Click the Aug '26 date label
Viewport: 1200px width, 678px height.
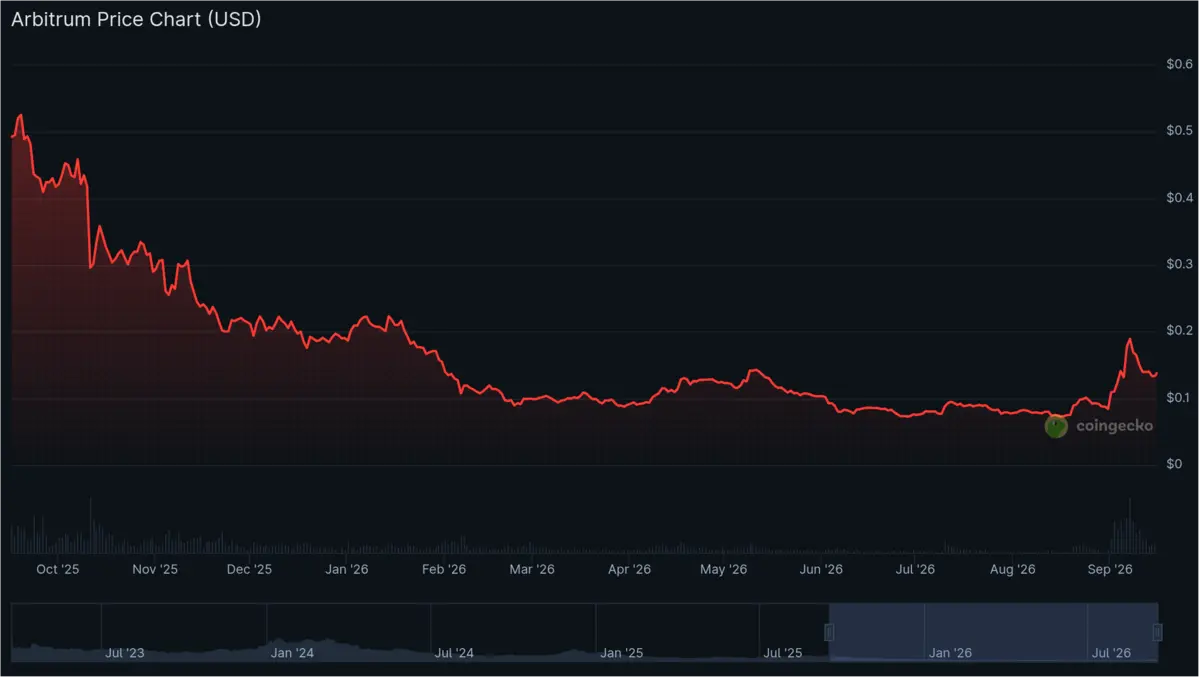(1012, 569)
